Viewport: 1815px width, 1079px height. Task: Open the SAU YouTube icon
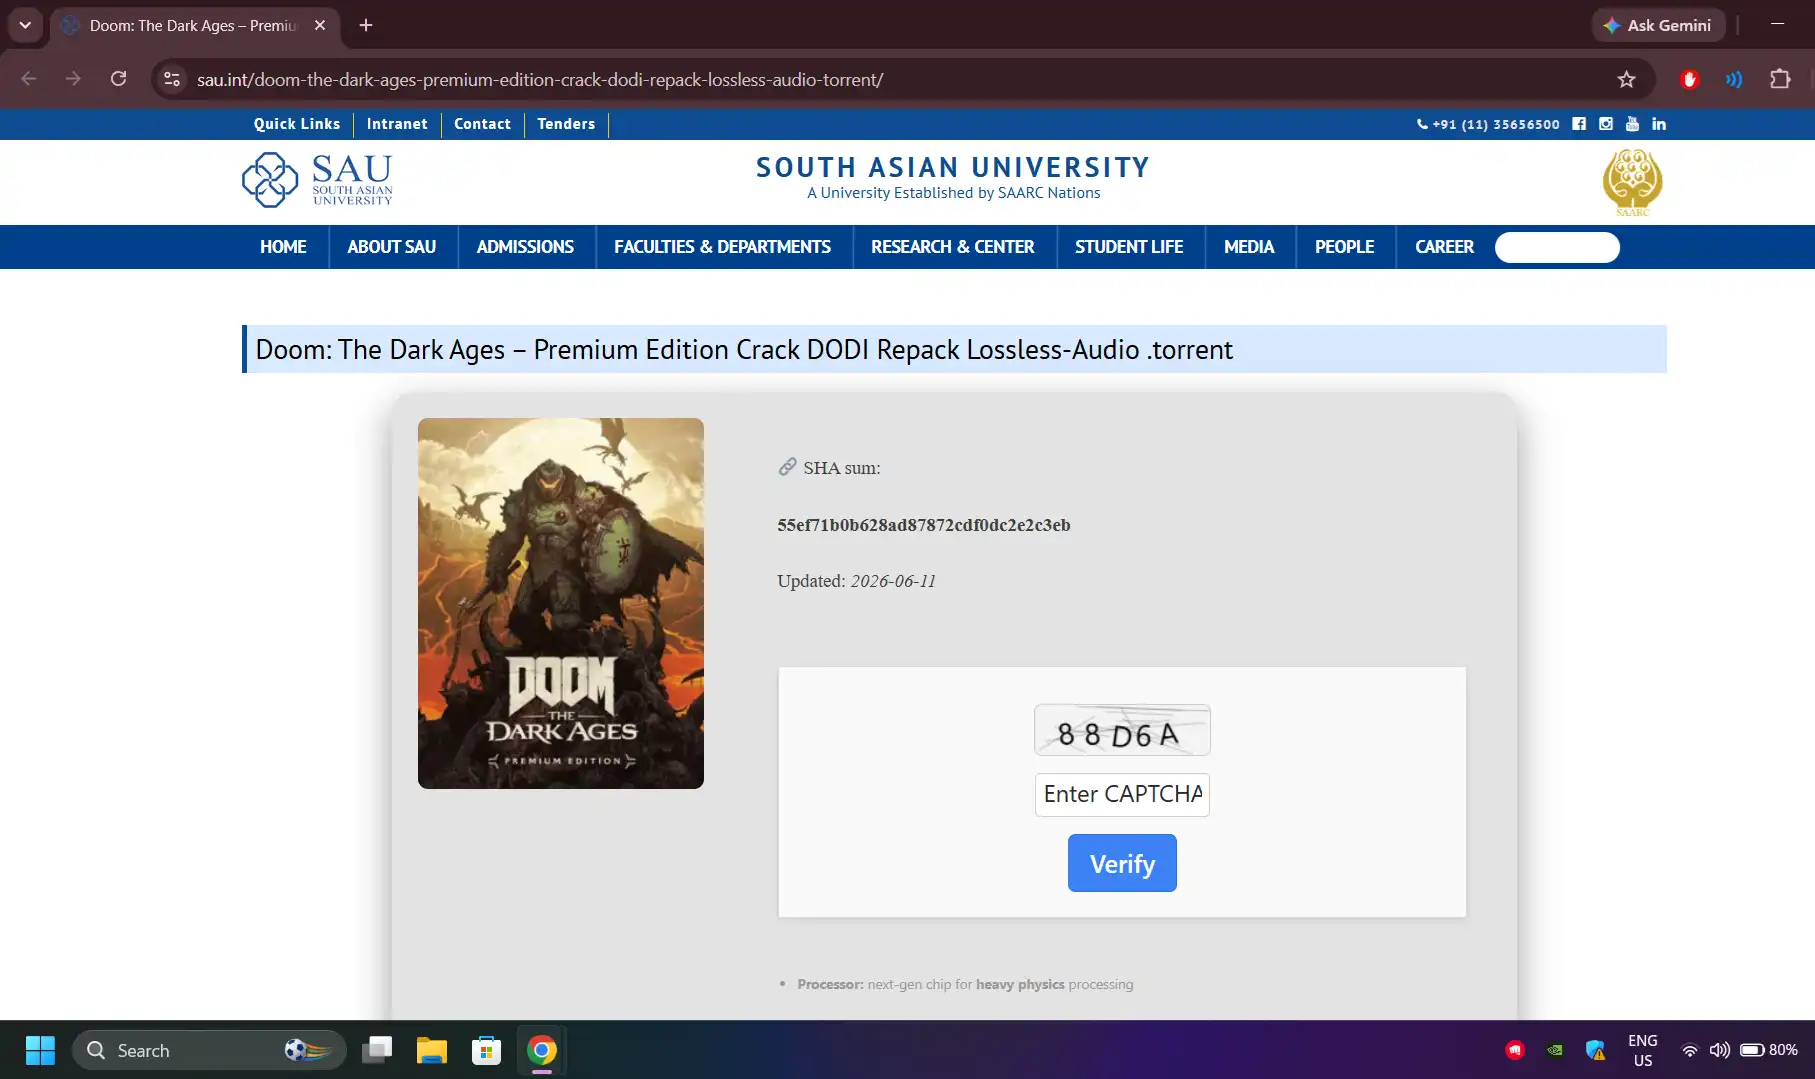click(x=1632, y=124)
